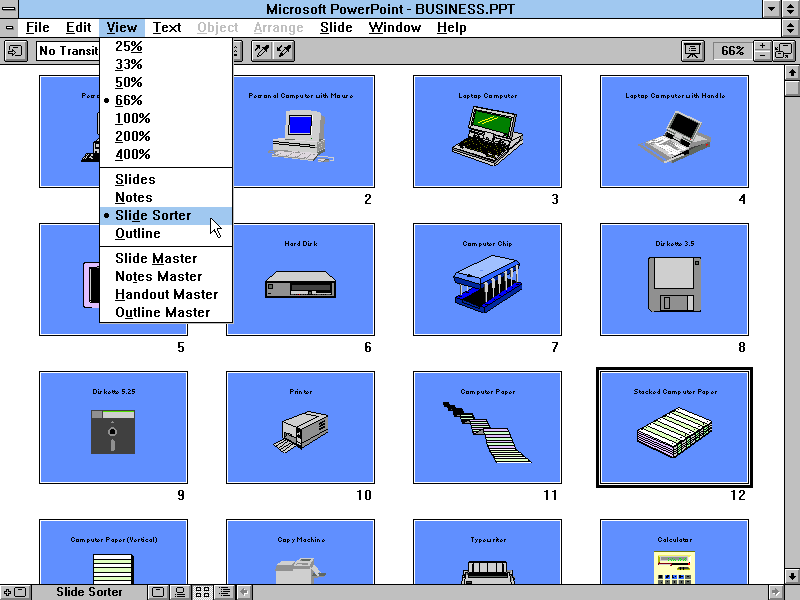Select Outline mode from the View menu
This screenshot has height=600, width=800.
tap(138, 233)
